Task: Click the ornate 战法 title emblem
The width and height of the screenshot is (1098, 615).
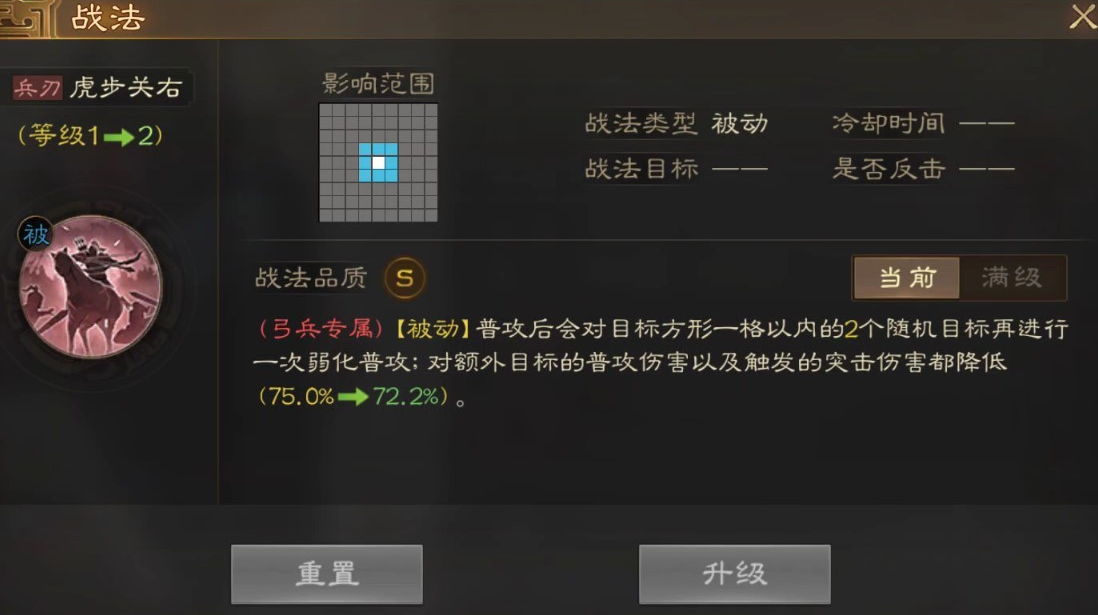Action: (25, 18)
